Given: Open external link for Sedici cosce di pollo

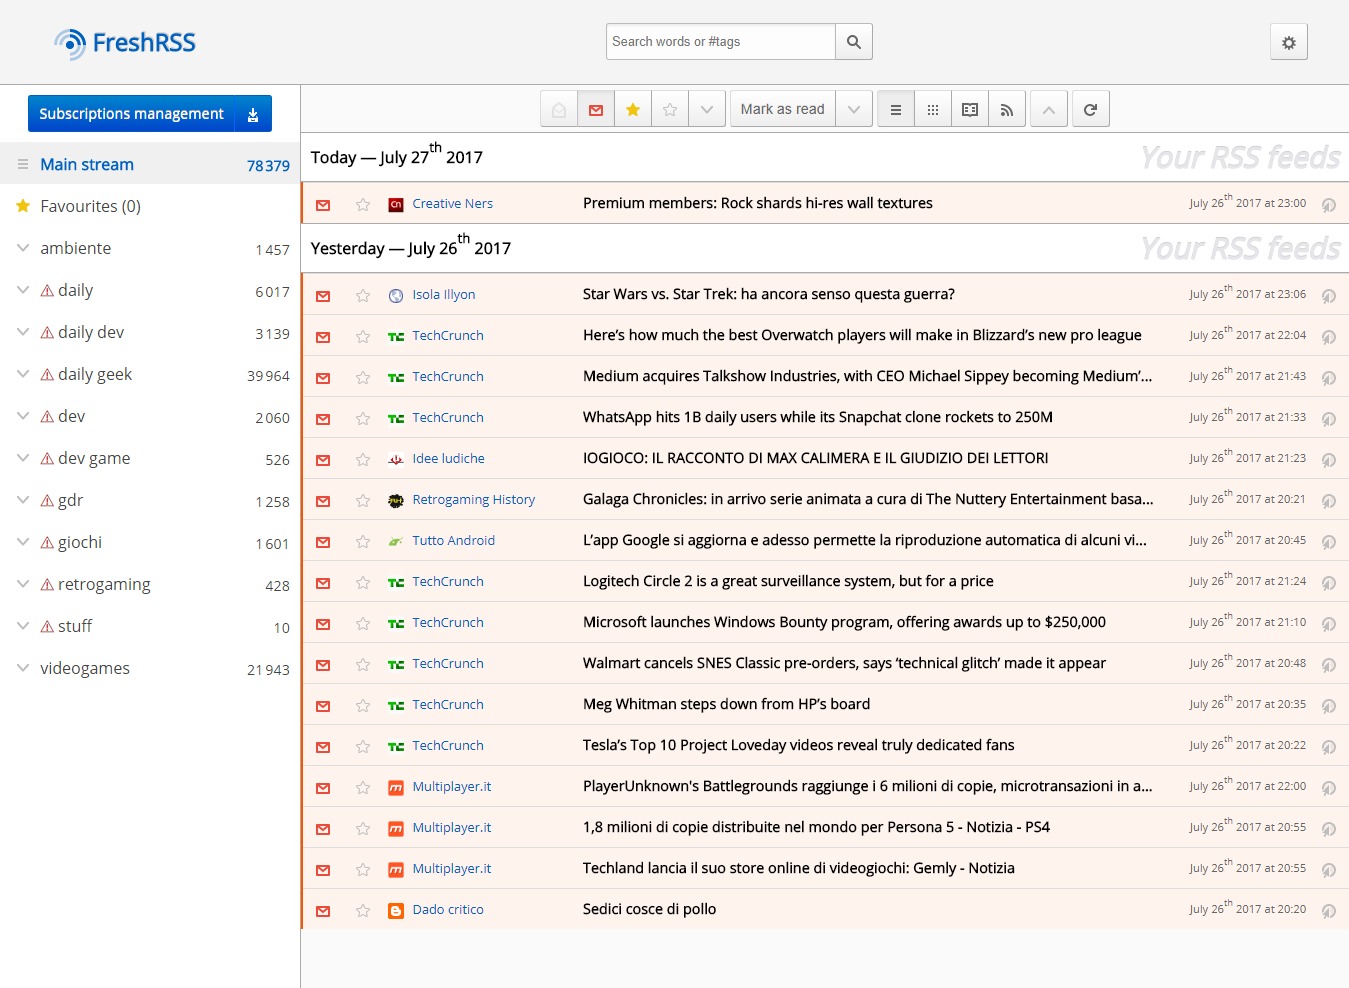Looking at the screenshot, I should coord(1329,911).
